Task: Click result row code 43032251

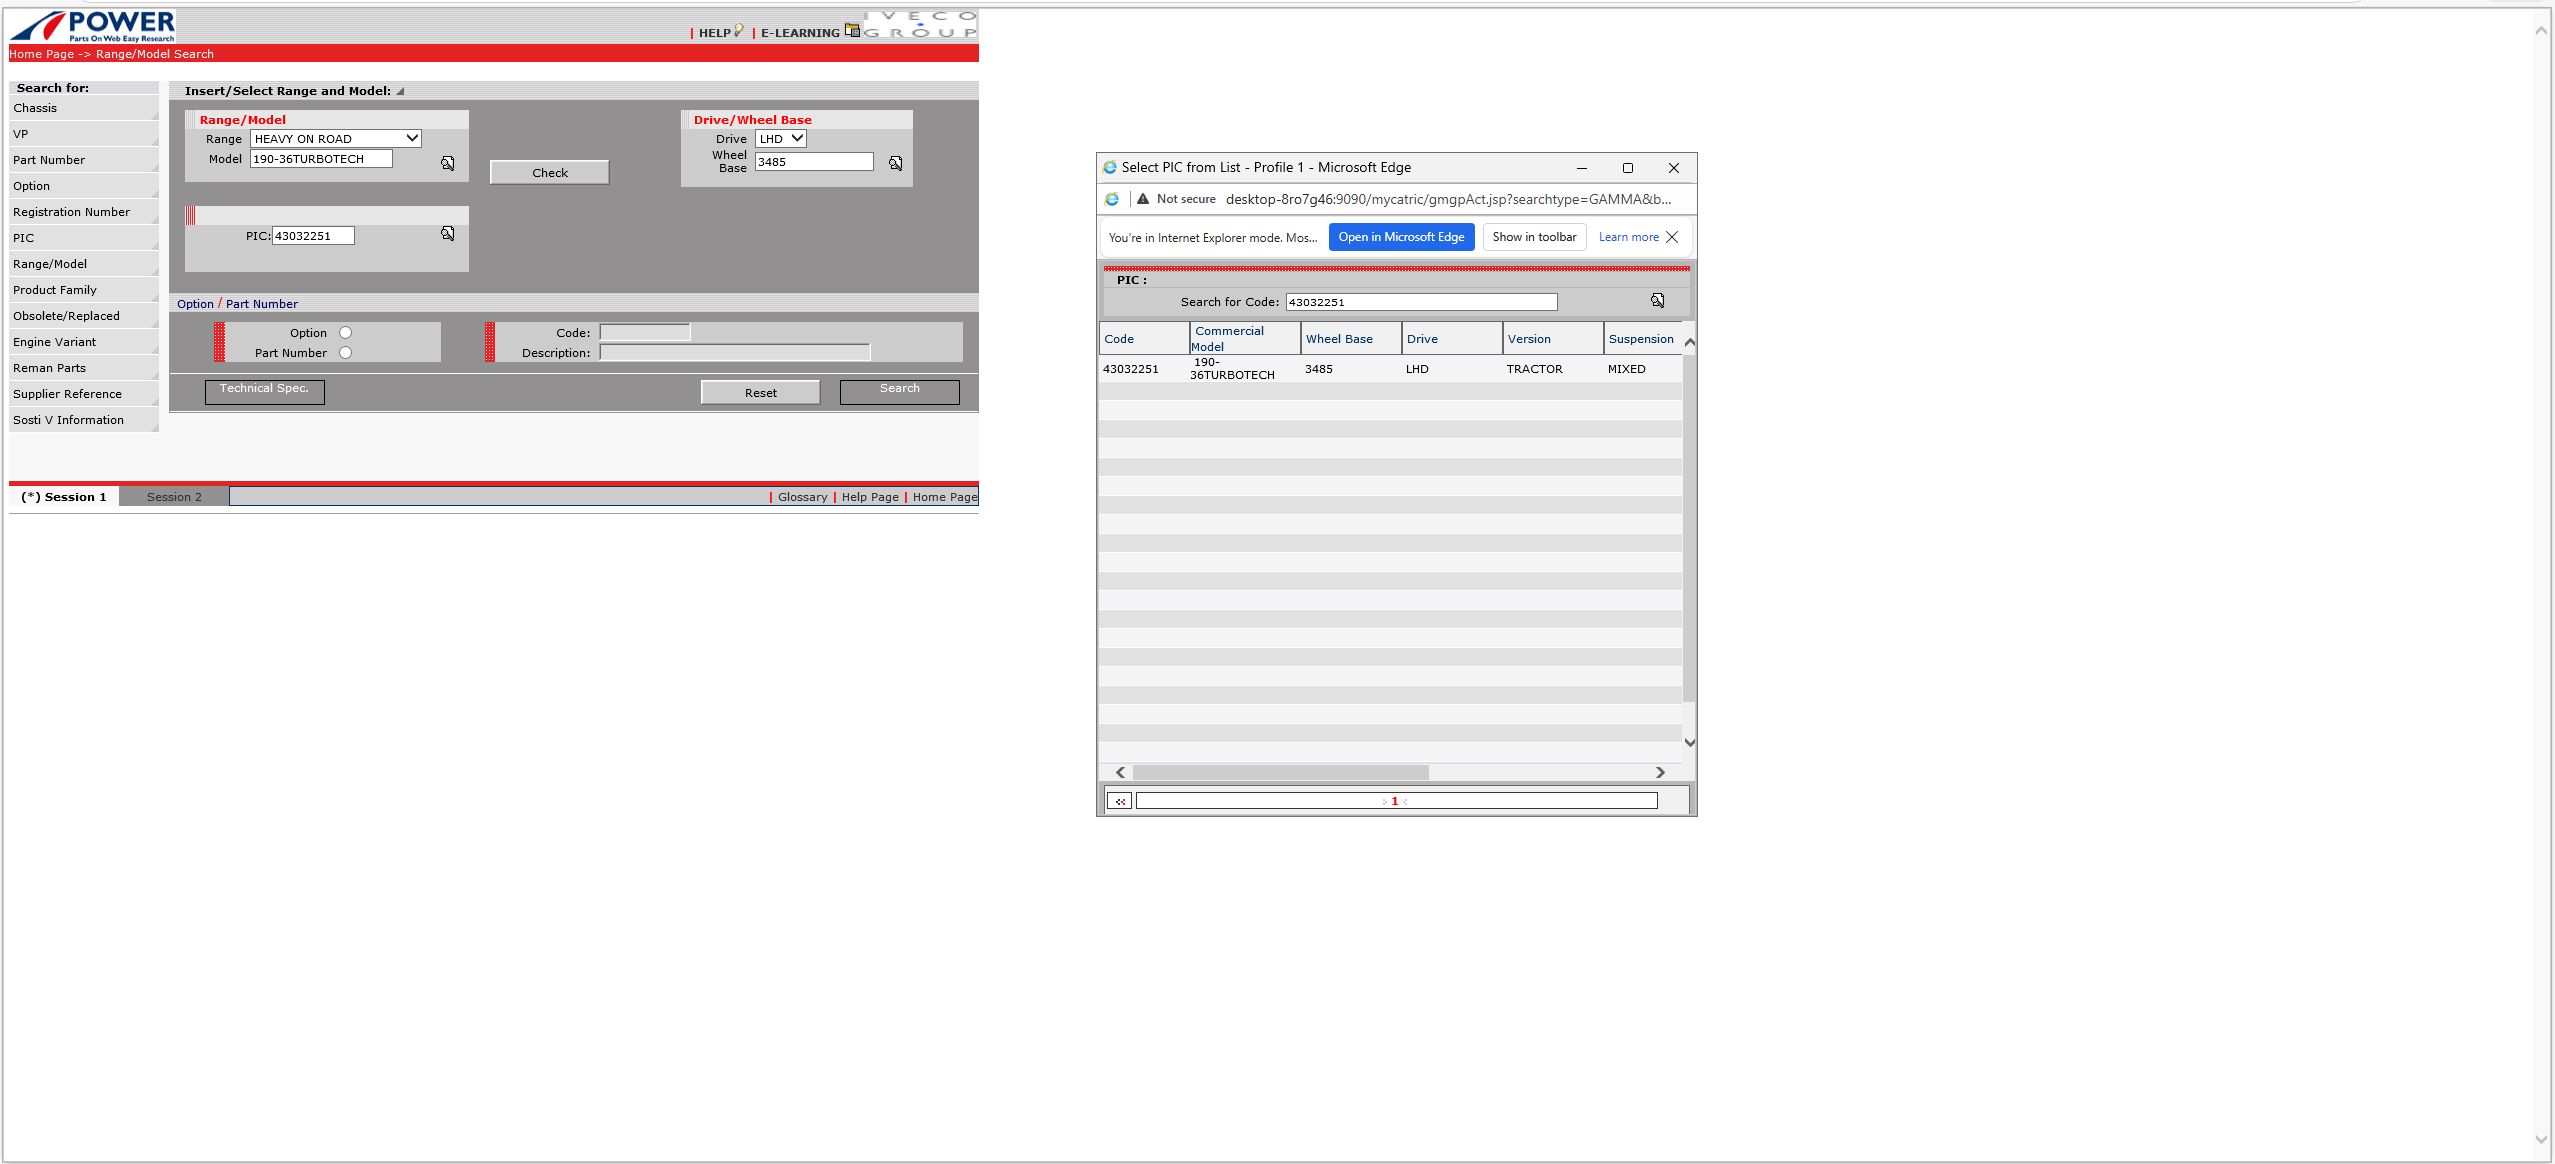Action: [1130, 369]
